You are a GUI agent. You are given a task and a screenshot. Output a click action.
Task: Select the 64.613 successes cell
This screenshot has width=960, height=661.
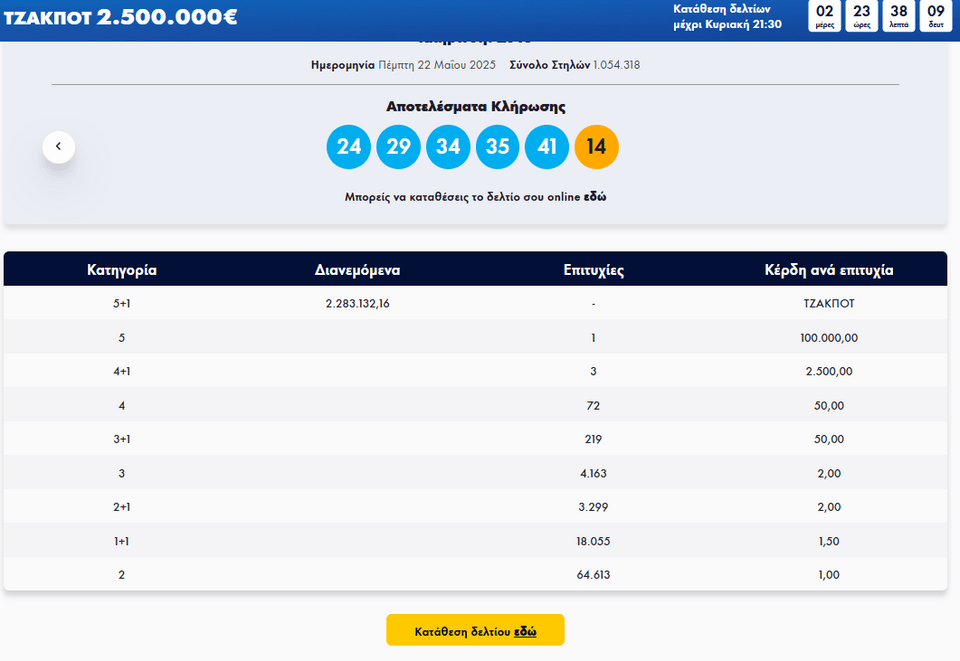coord(593,575)
